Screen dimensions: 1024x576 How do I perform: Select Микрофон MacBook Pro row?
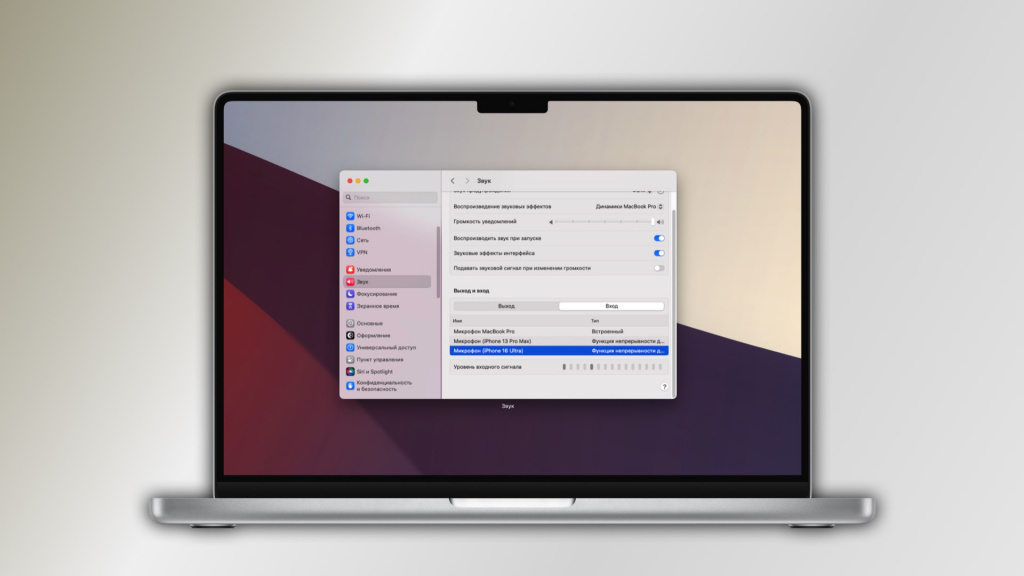(559, 332)
